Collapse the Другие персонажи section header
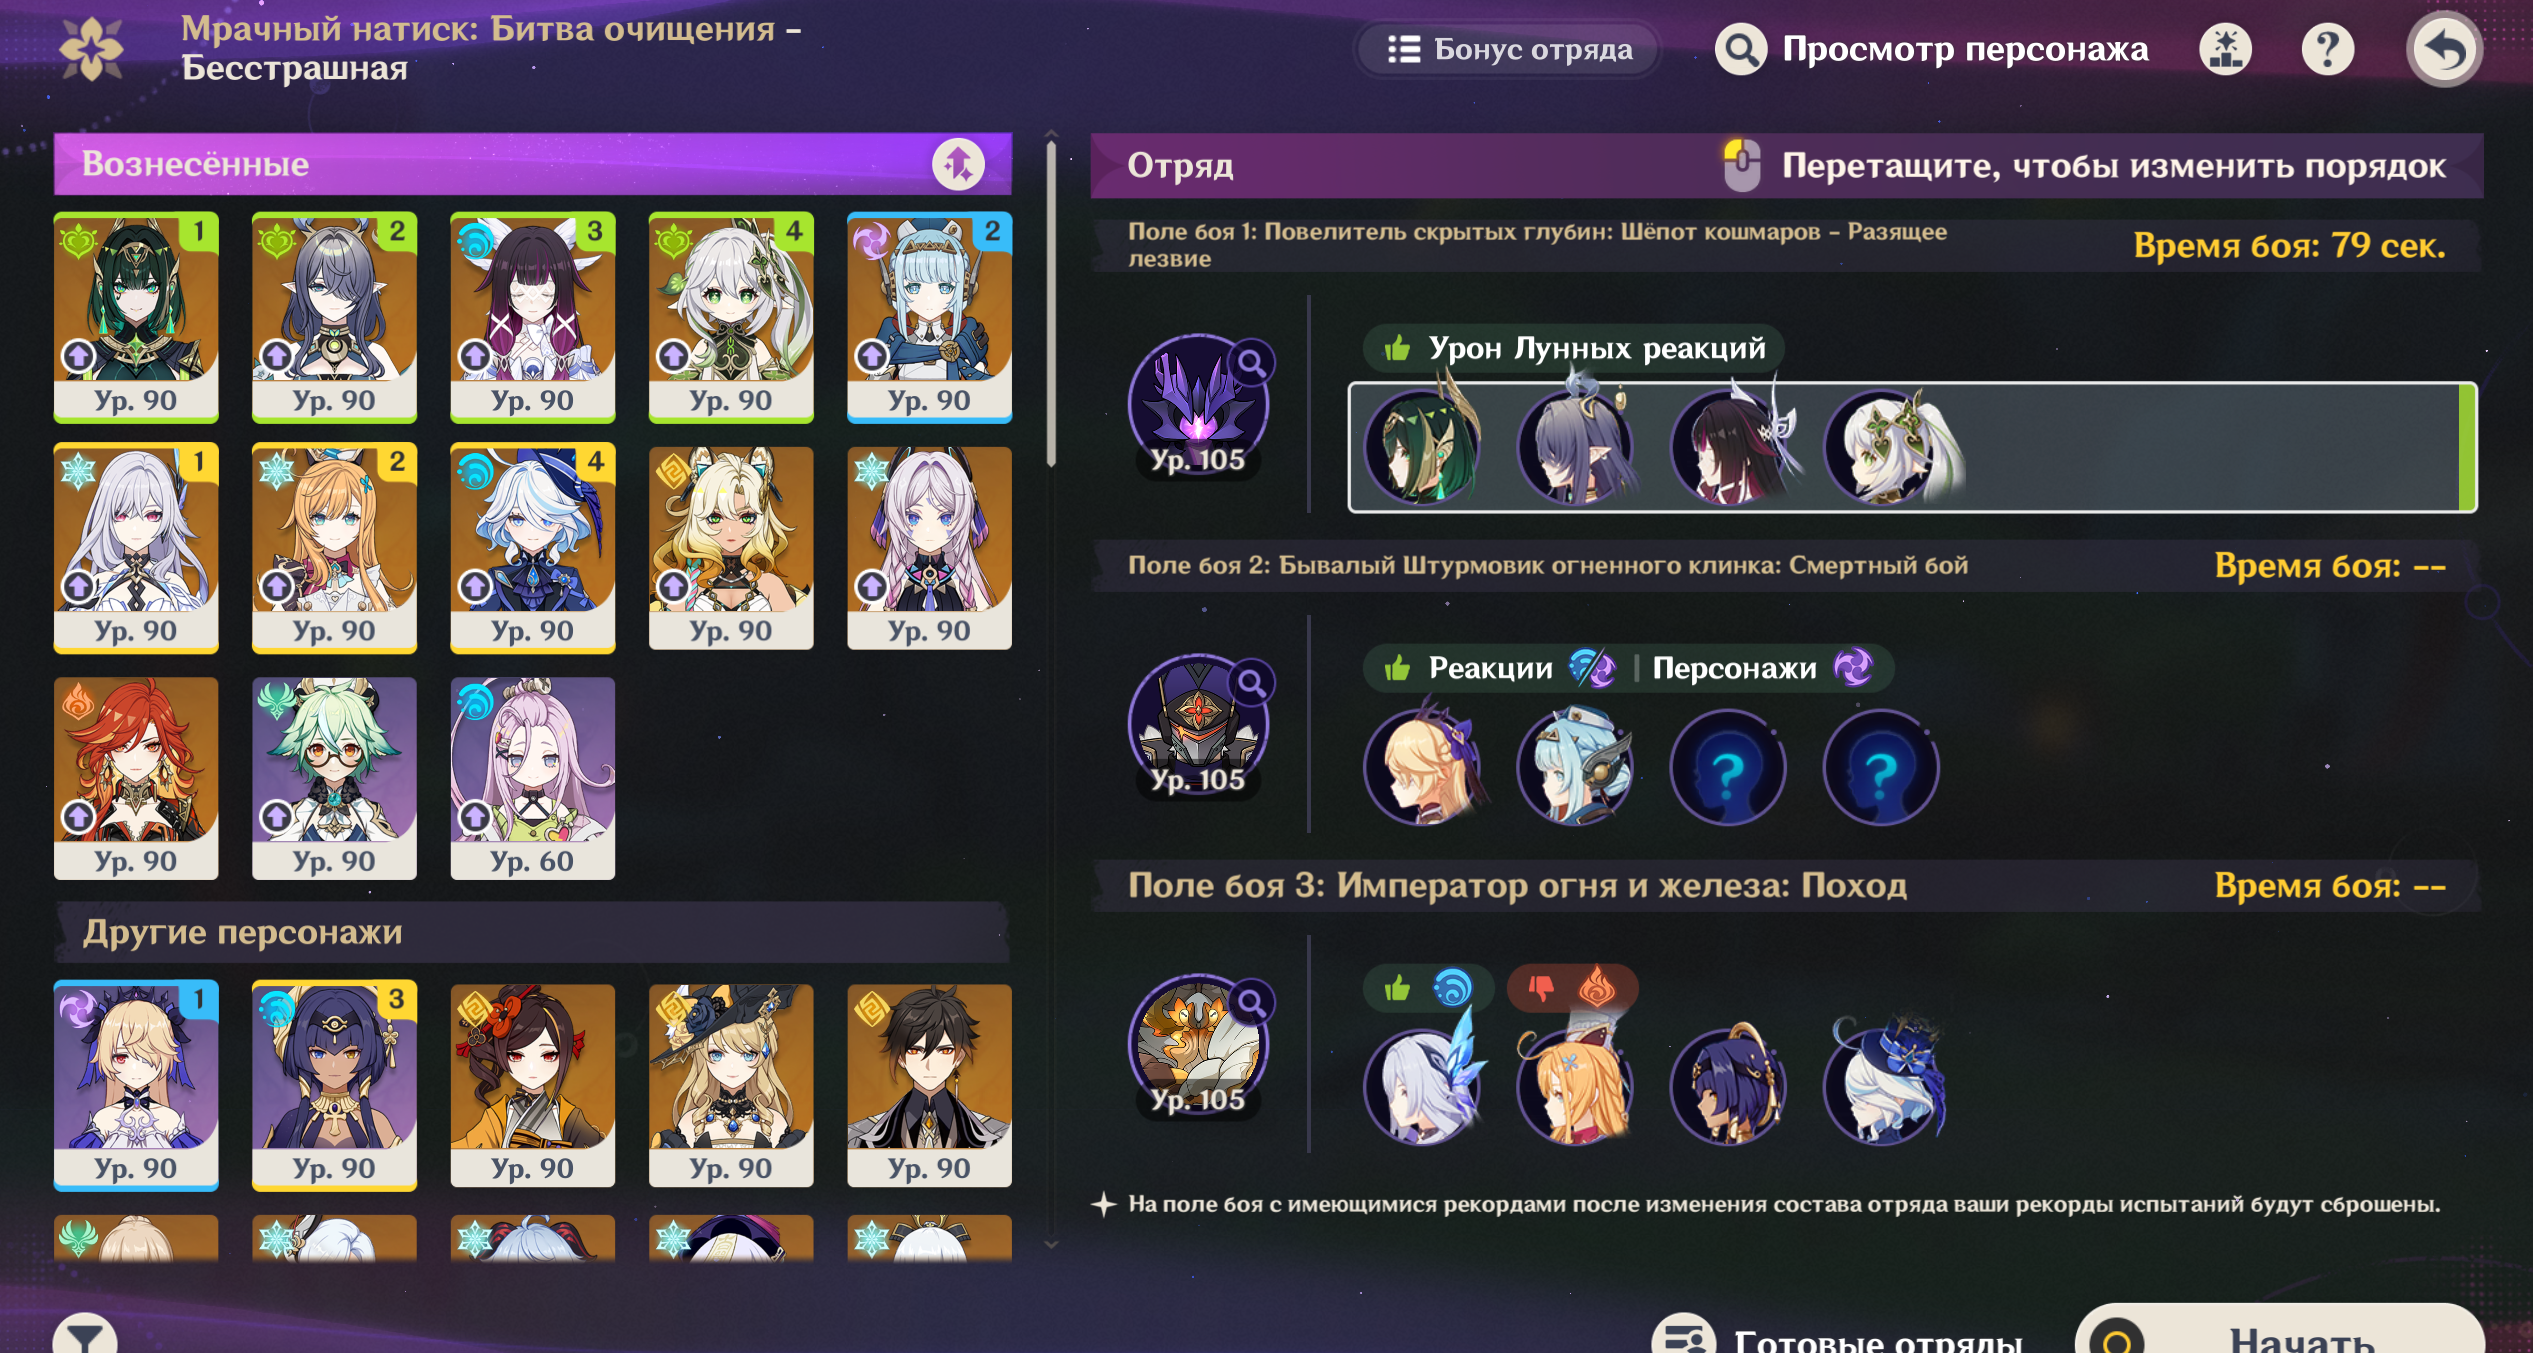2533x1353 pixels. (532, 932)
